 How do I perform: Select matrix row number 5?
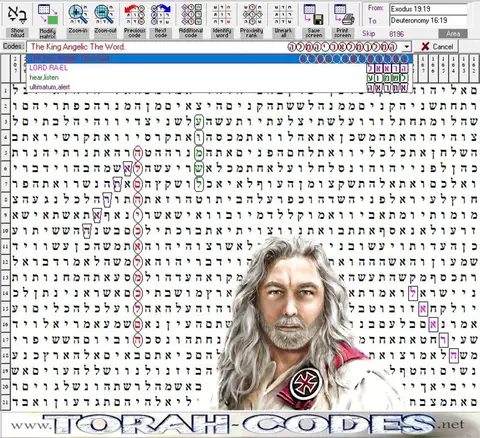click(x=5, y=153)
